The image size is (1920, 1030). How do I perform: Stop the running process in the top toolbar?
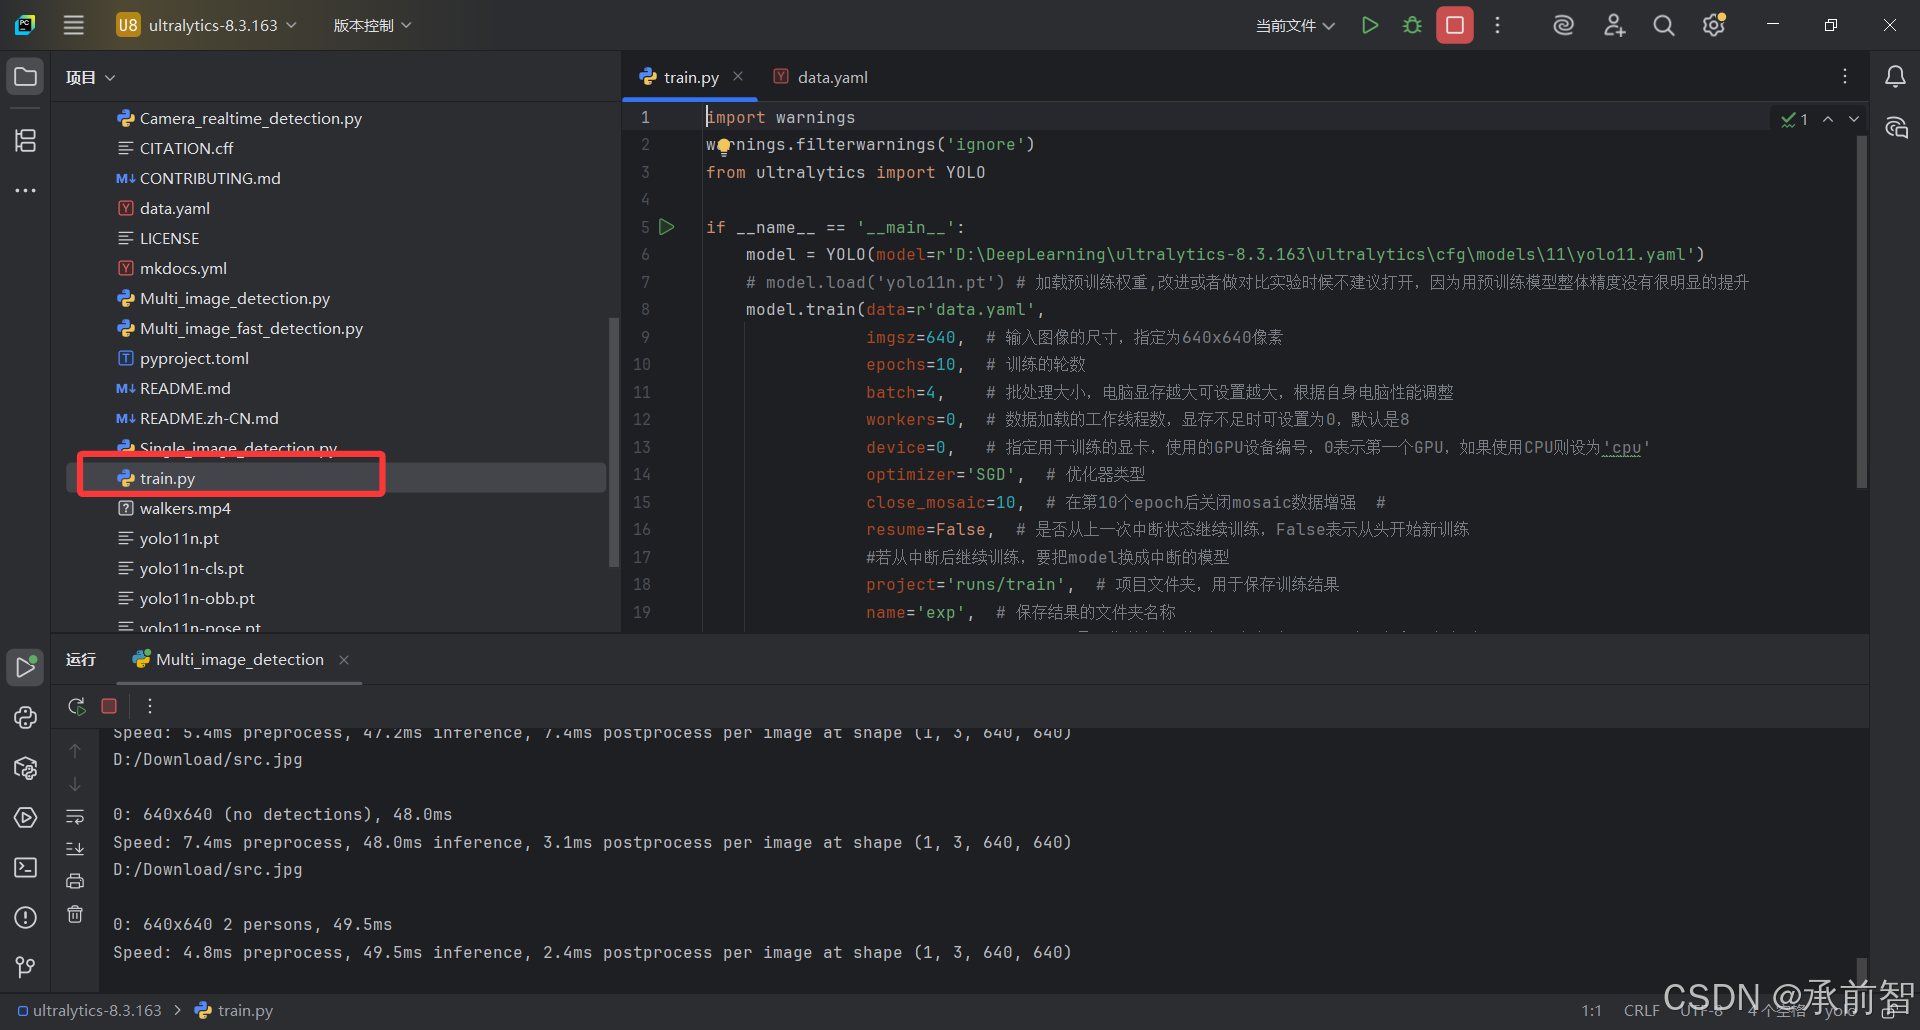pos(1455,25)
